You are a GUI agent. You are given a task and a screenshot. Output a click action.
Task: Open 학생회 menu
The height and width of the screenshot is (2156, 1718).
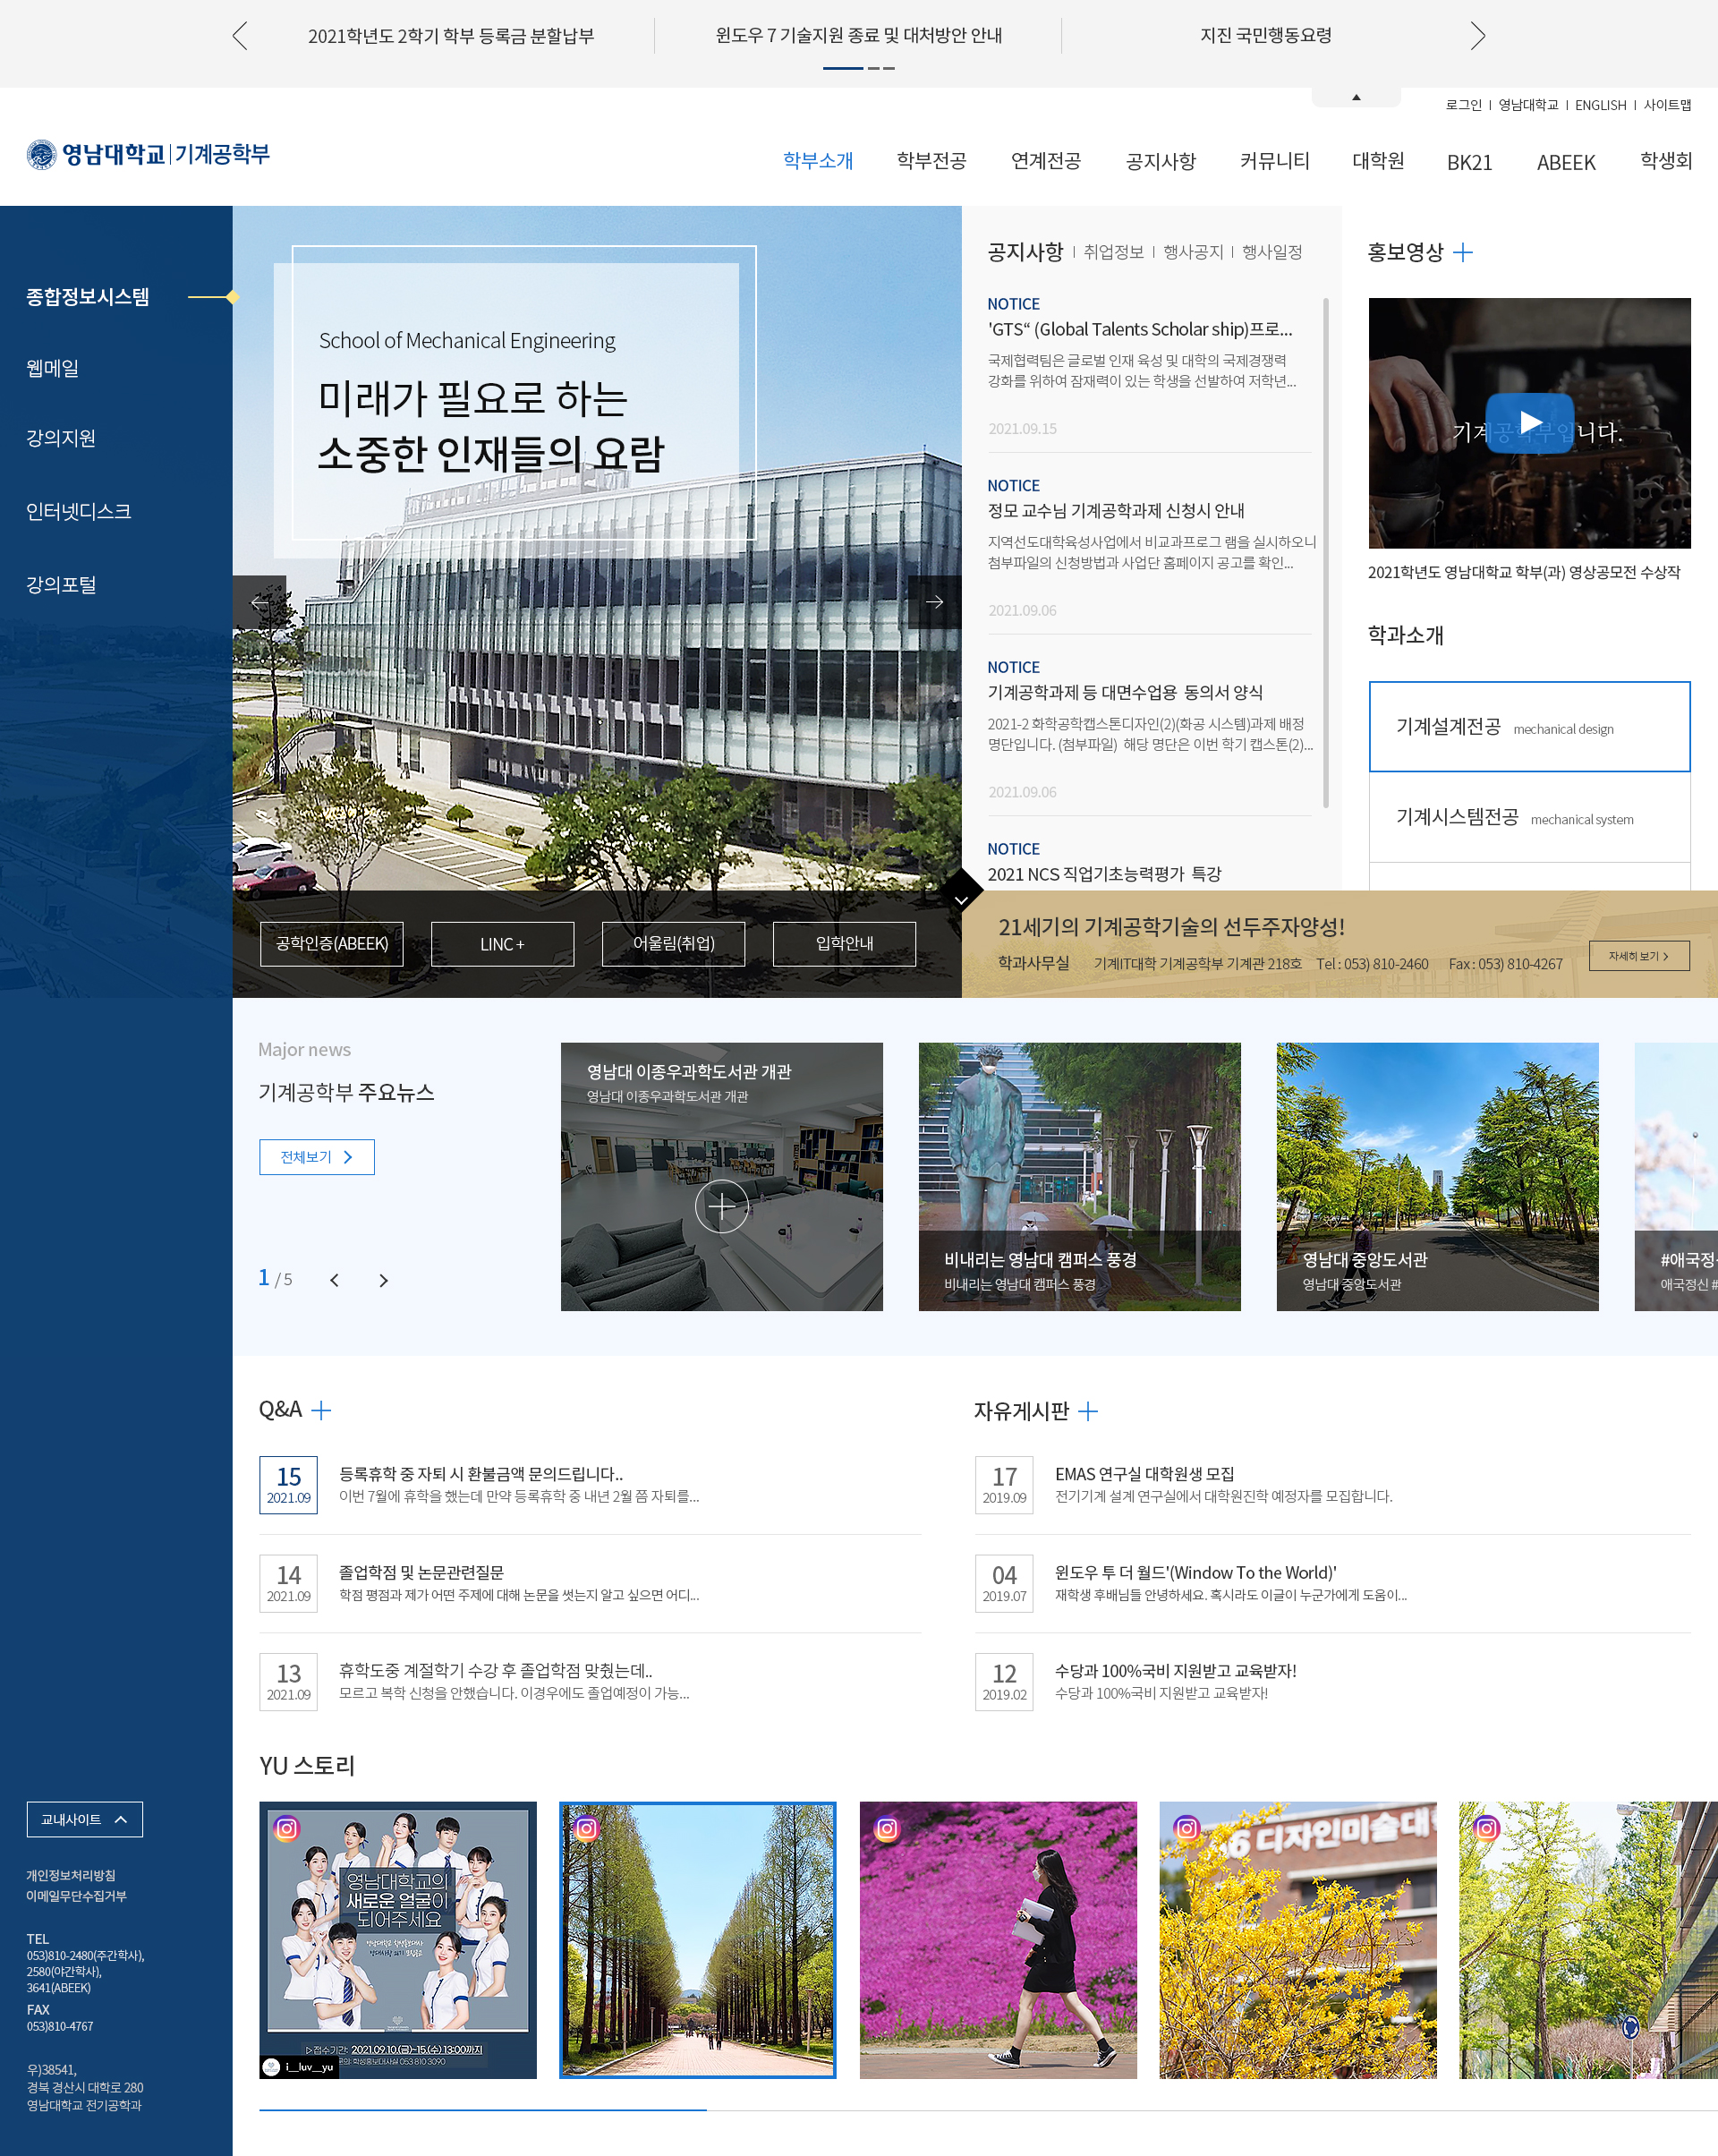1665,161
